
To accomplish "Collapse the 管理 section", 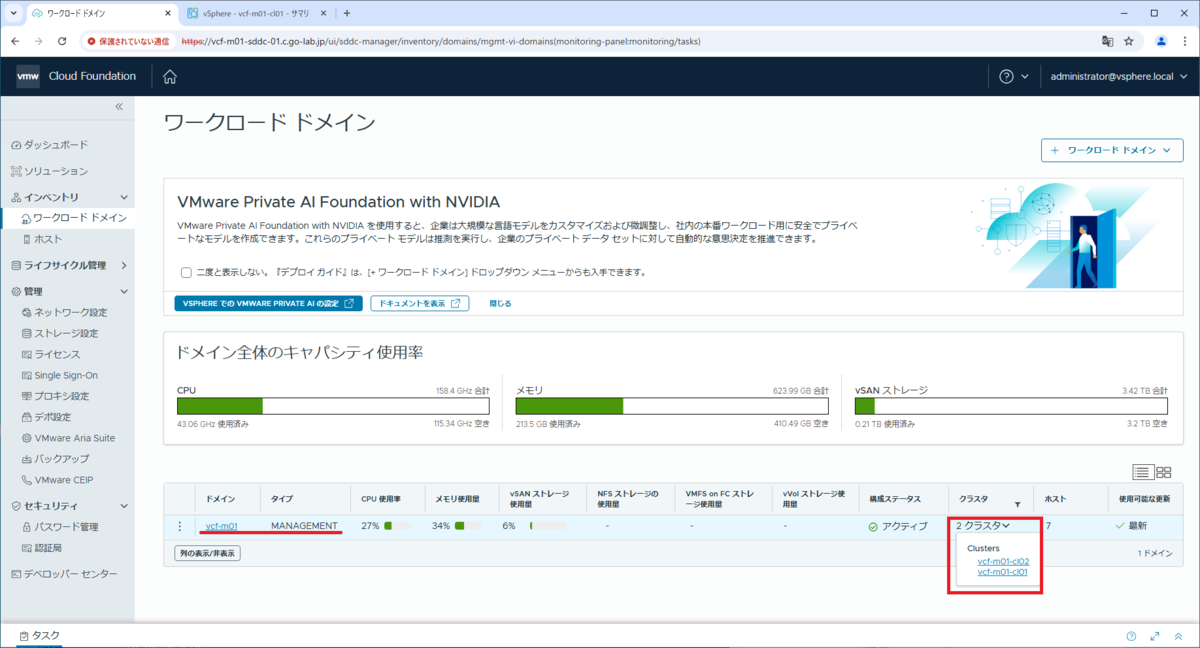I will coord(124,292).
